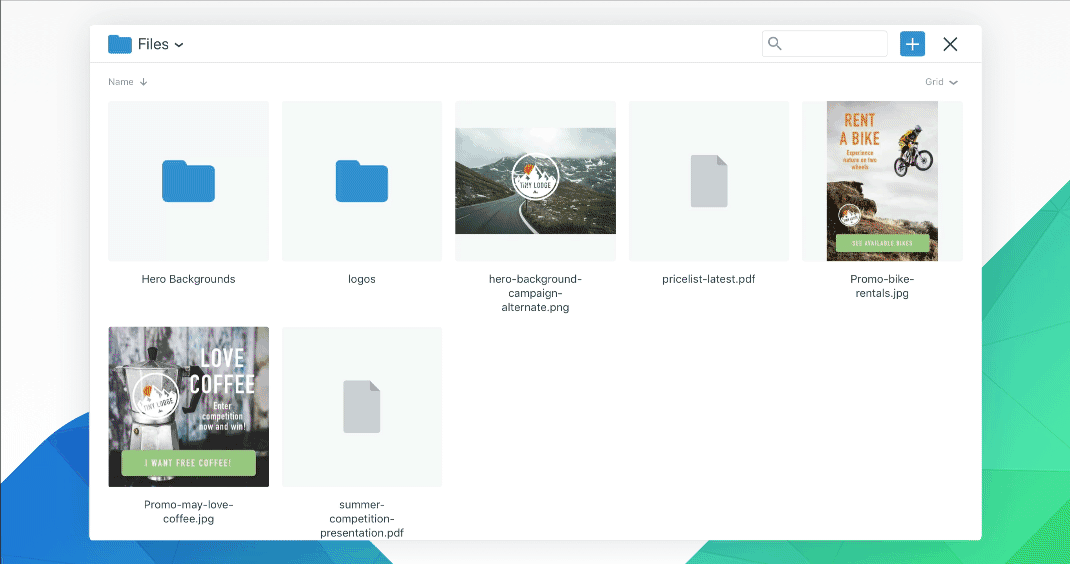The width and height of the screenshot is (1070, 564).
Task: Click the blue Files folder icon in header
Action: coord(120,44)
